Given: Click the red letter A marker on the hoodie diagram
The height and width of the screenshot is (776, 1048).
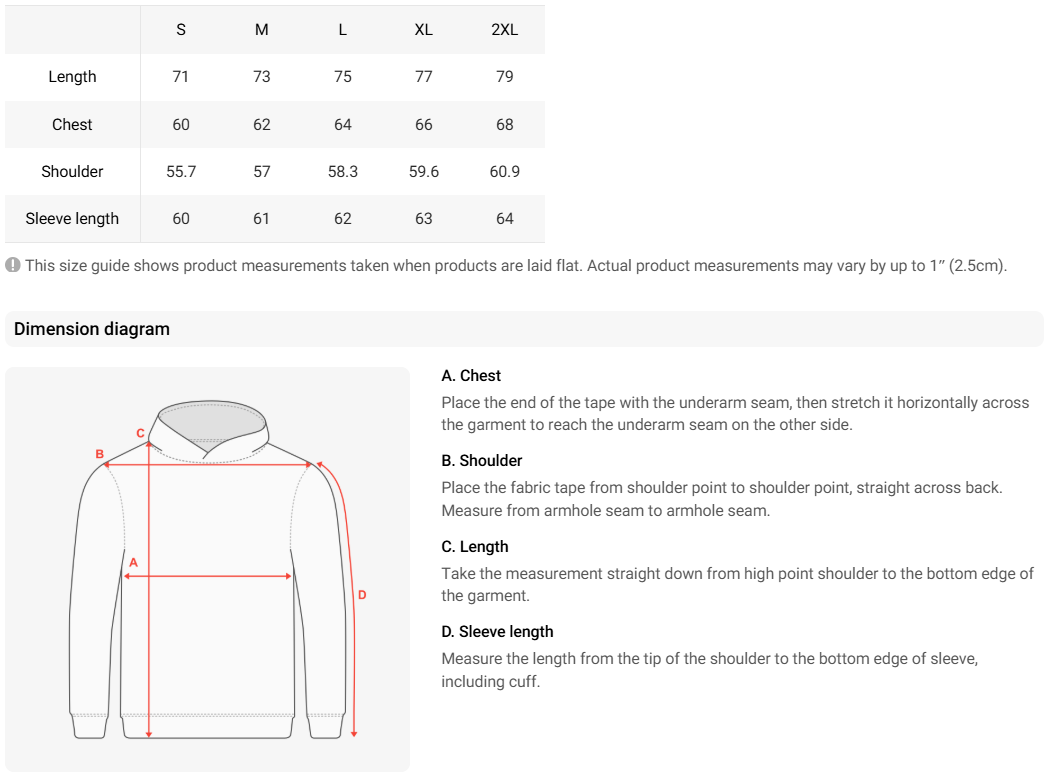Looking at the screenshot, I should [133, 563].
